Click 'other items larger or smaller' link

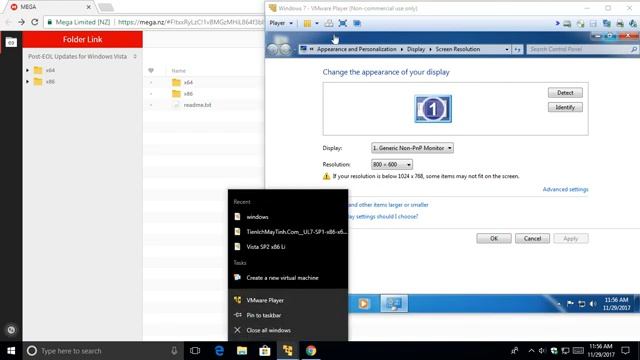point(388,205)
